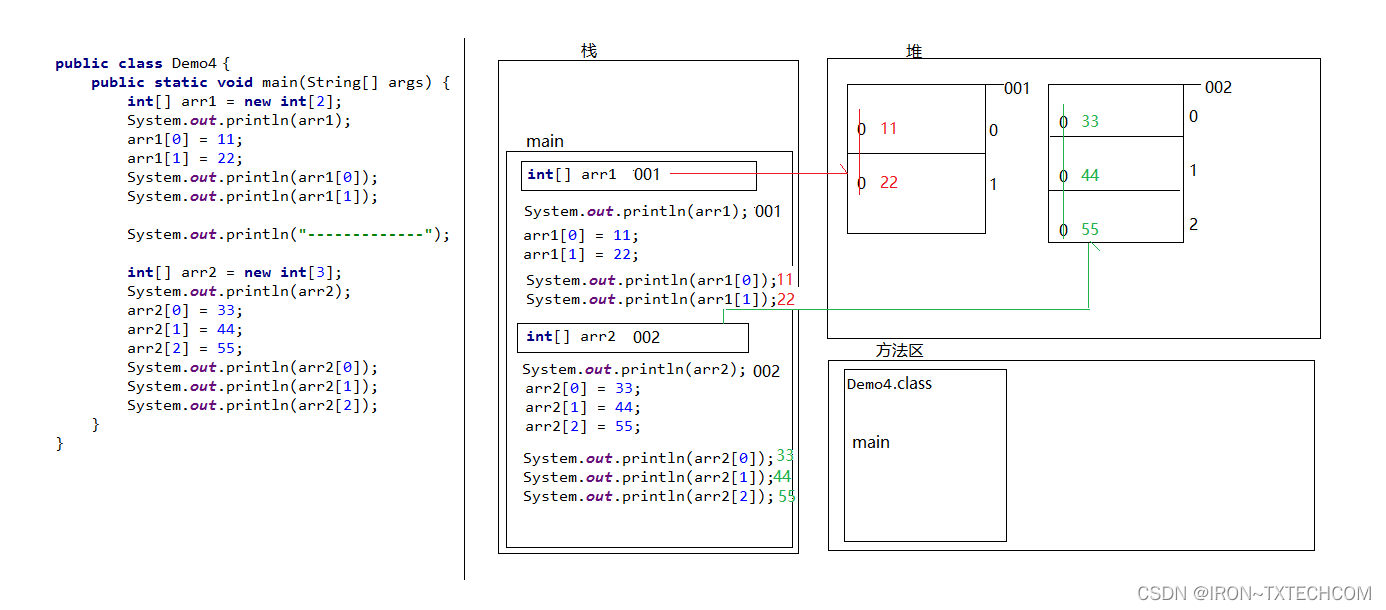Screen dimensions: 1386x610
Task: Click 'println(arr1[1]);22' line in the stack frame
Action: 660,299
